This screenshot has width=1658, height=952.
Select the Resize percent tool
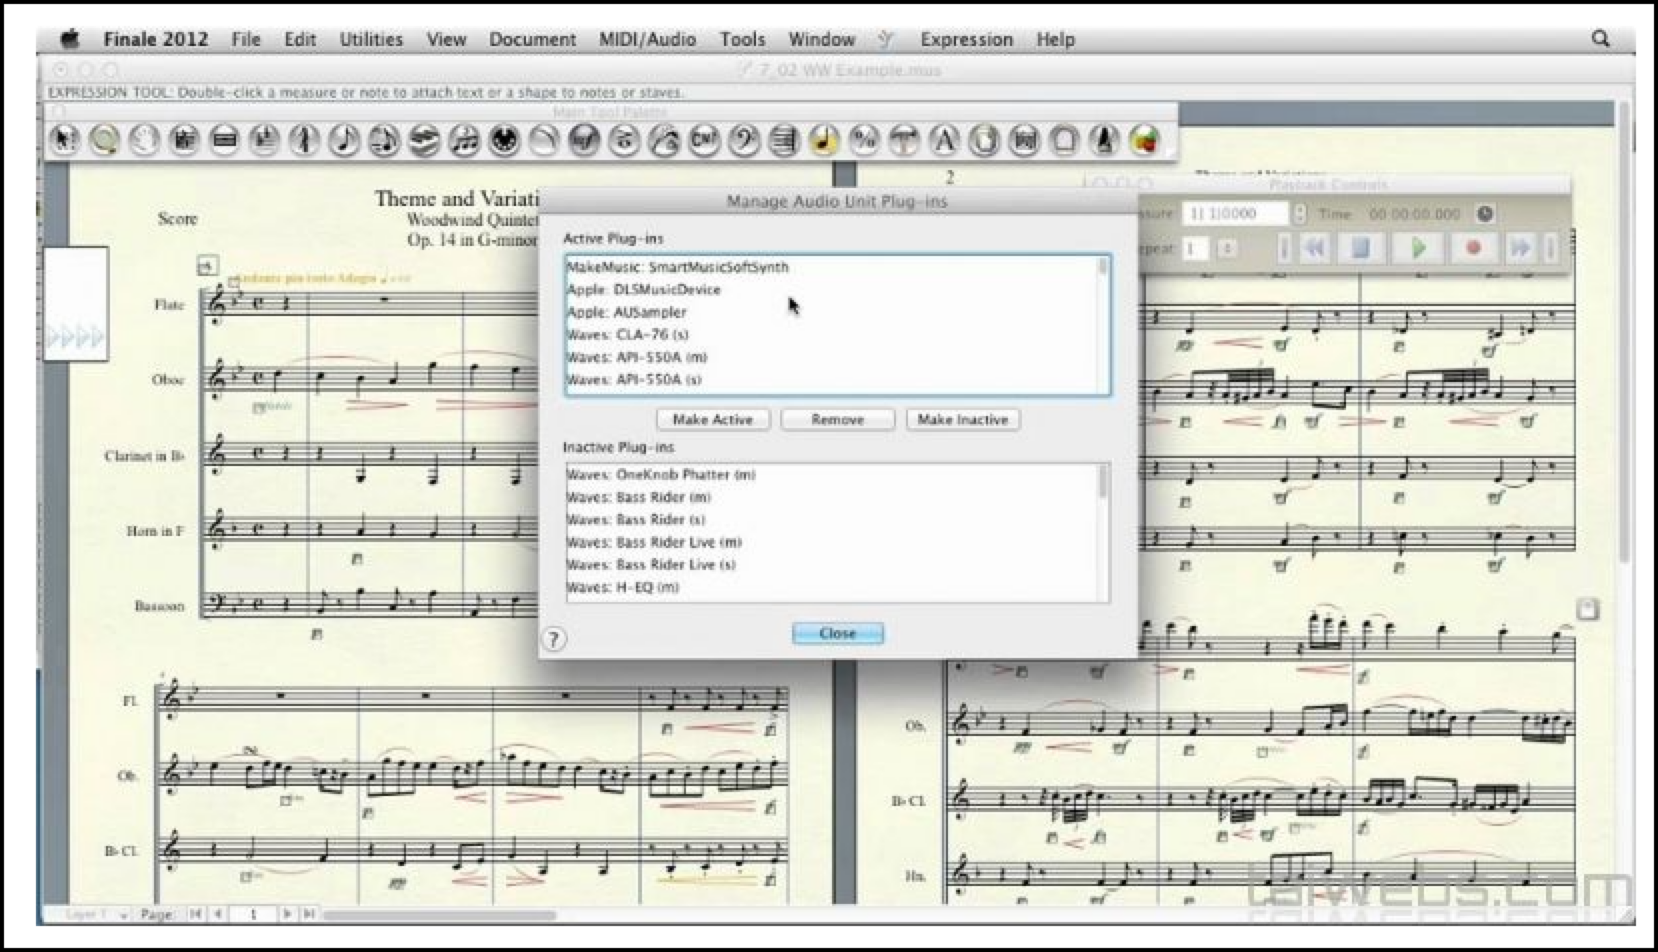coord(864,140)
